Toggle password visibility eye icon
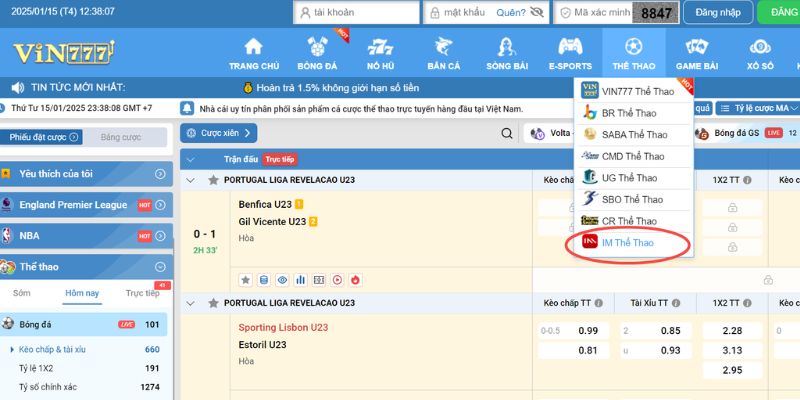 pos(537,12)
